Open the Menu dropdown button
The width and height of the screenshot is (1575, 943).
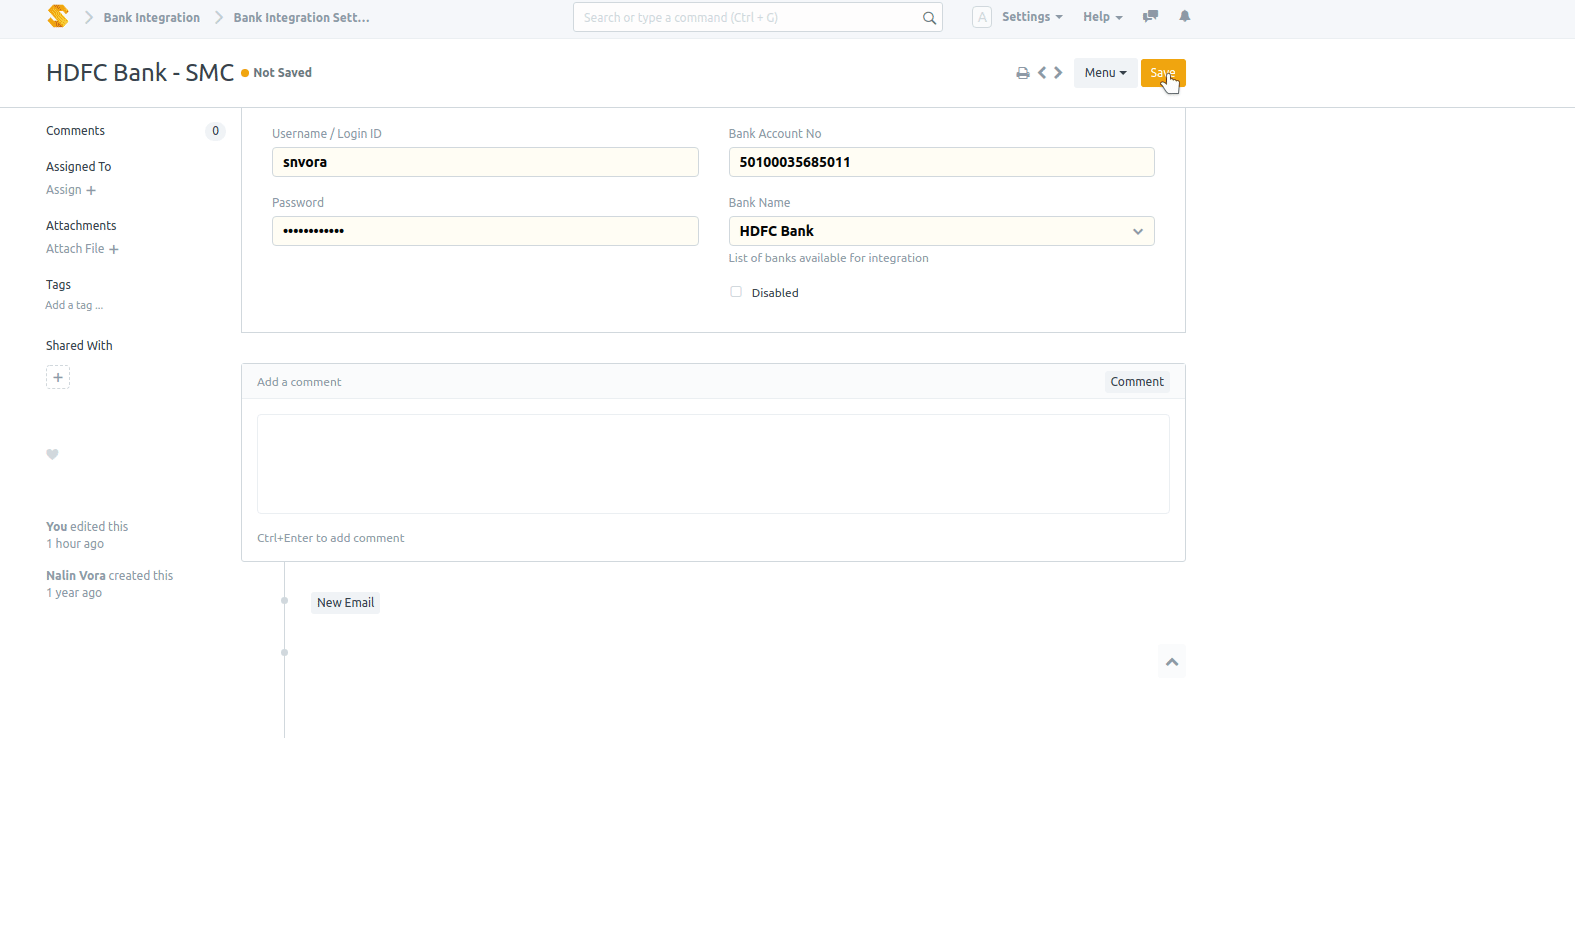(x=1105, y=73)
